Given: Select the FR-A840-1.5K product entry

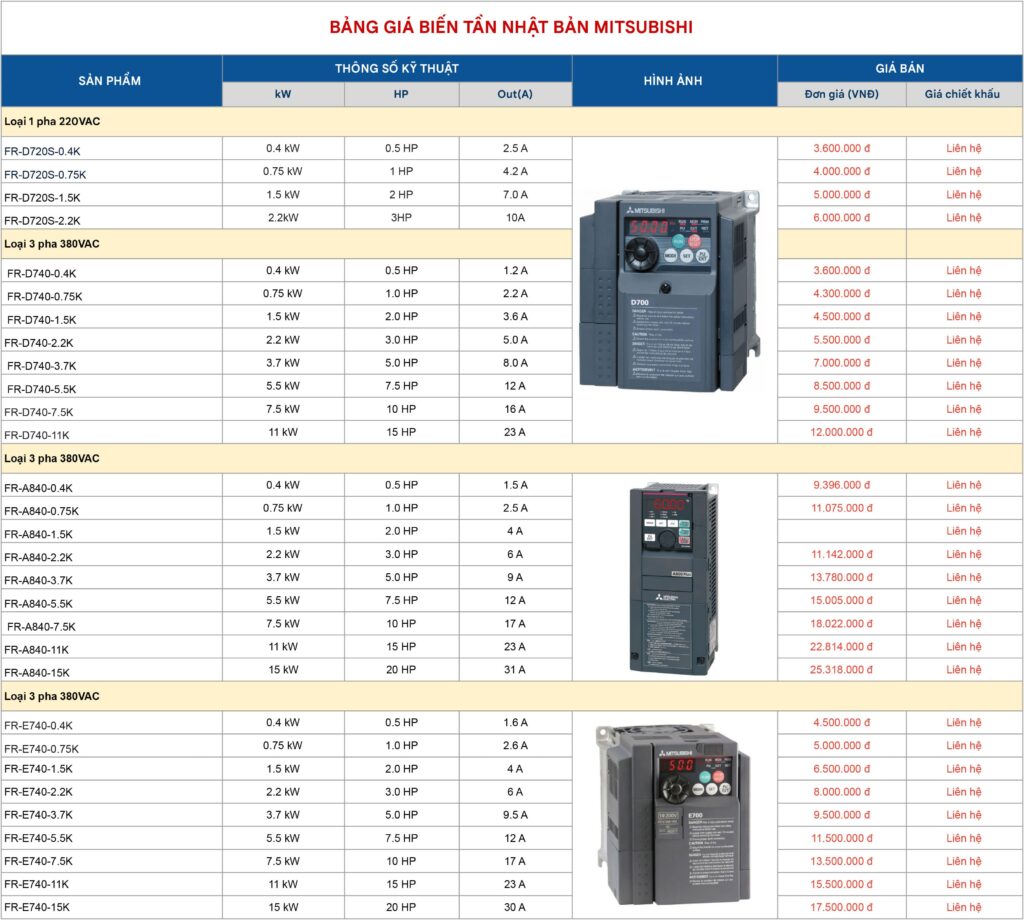Looking at the screenshot, I should click(39, 534).
